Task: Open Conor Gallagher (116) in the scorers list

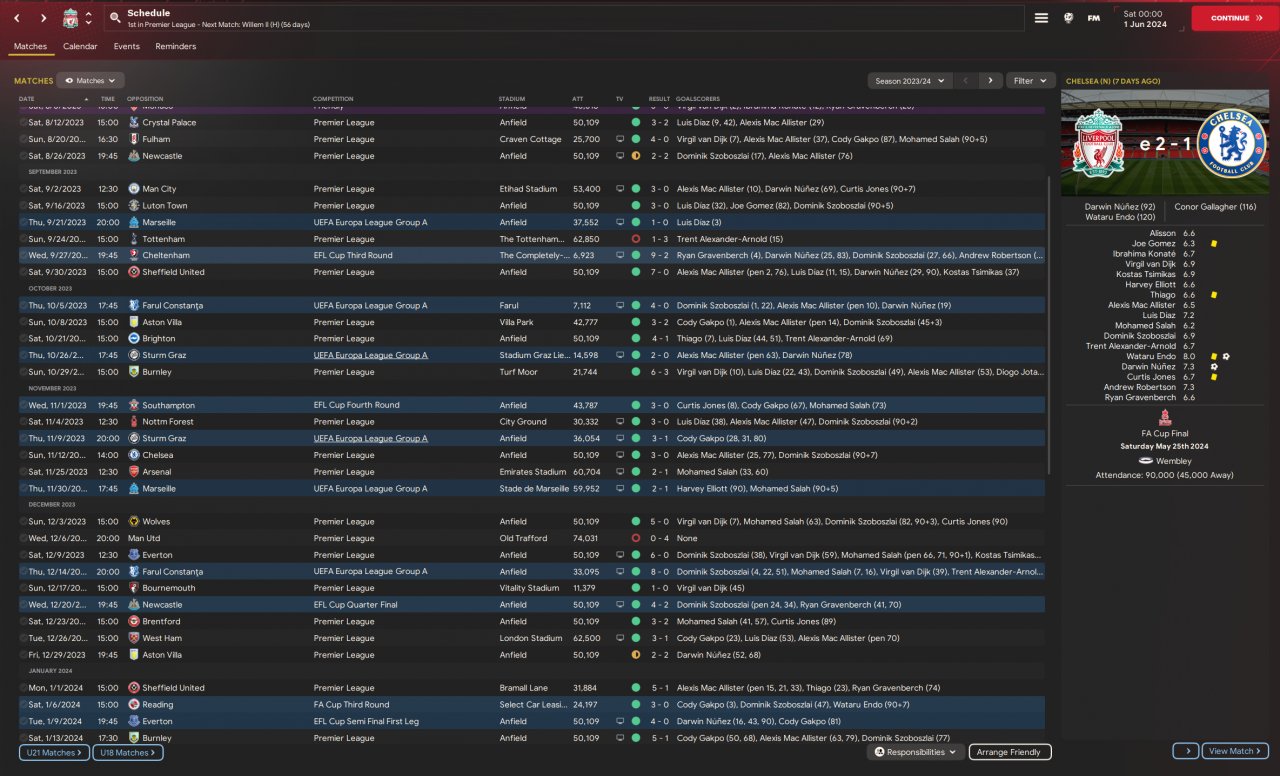Action: pos(1215,207)
